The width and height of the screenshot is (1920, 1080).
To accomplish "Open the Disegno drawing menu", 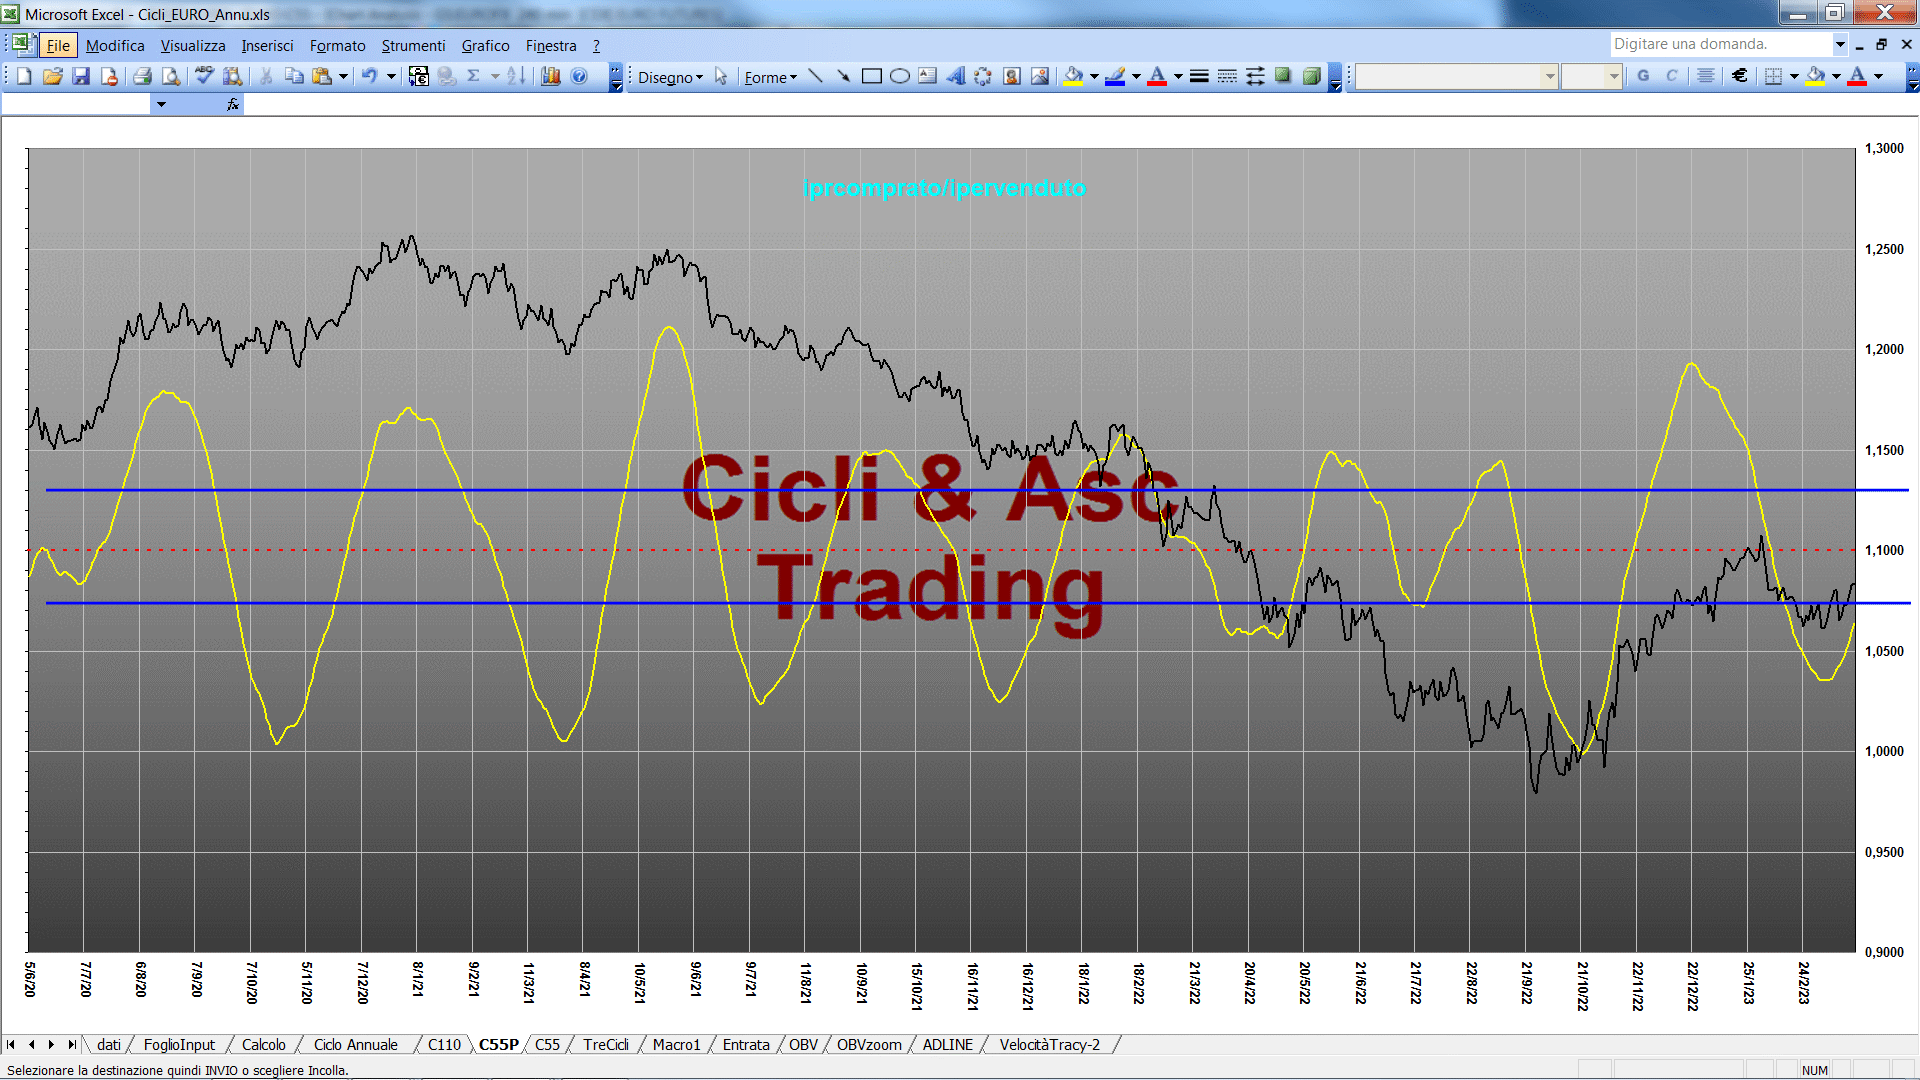I will click(670, 77).
